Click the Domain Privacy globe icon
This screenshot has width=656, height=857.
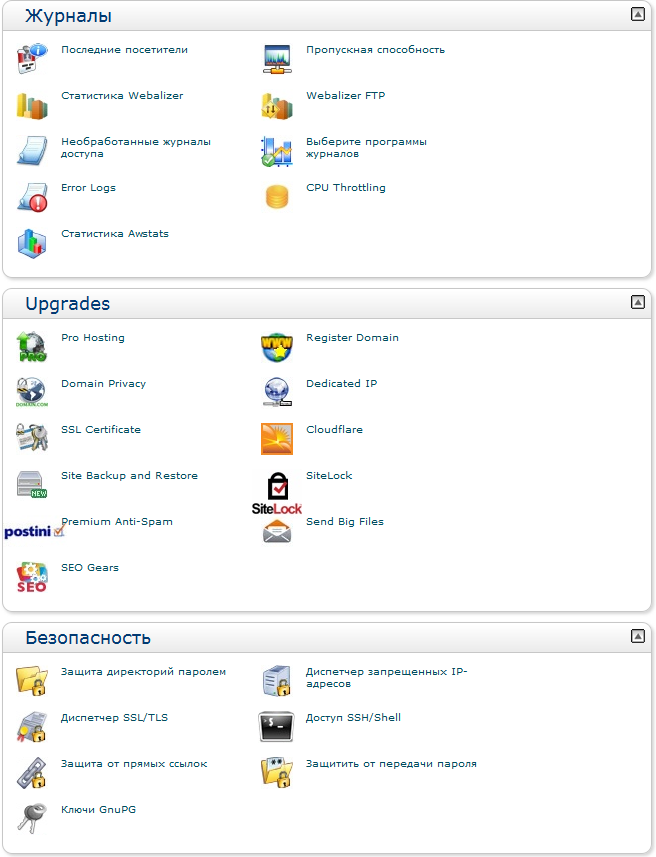point(32,392)
